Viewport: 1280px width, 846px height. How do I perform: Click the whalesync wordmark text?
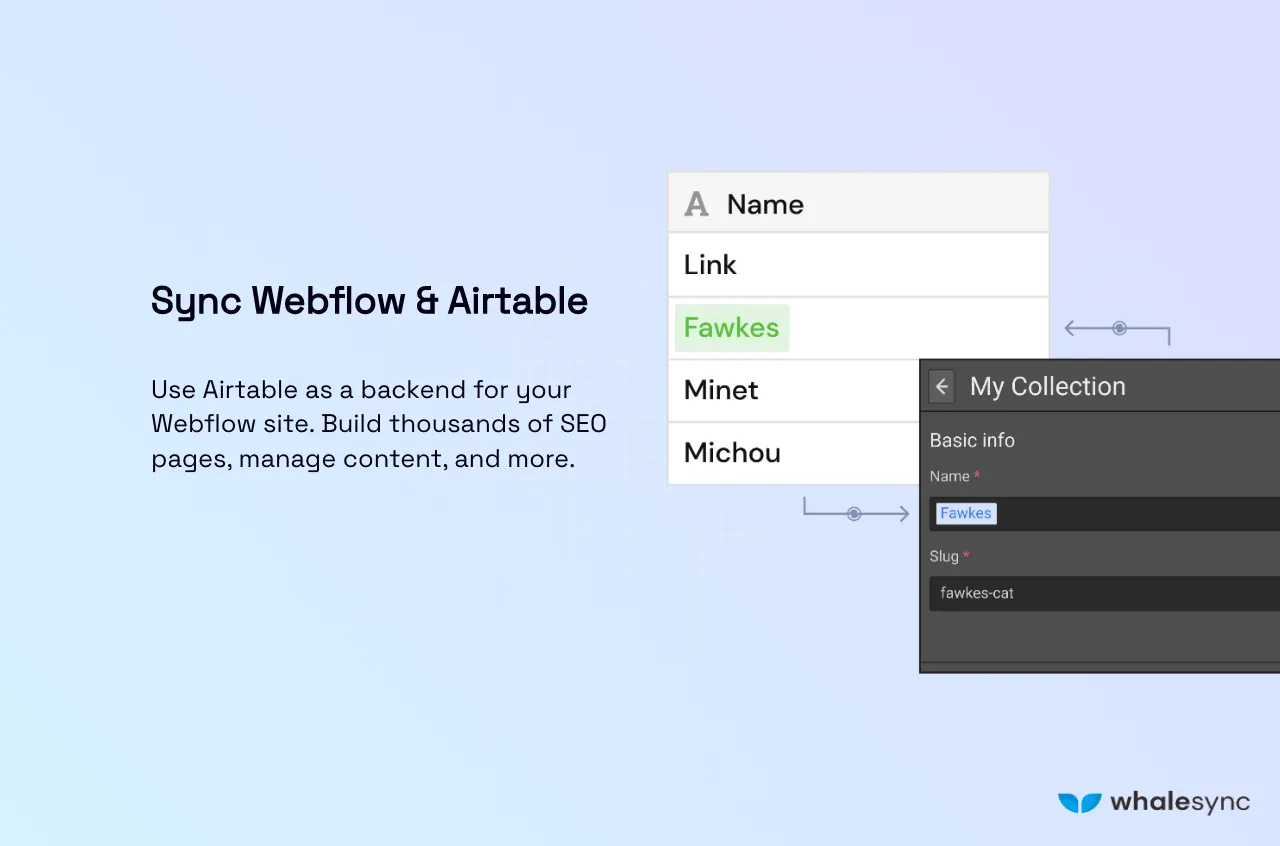pos(1180,802)
